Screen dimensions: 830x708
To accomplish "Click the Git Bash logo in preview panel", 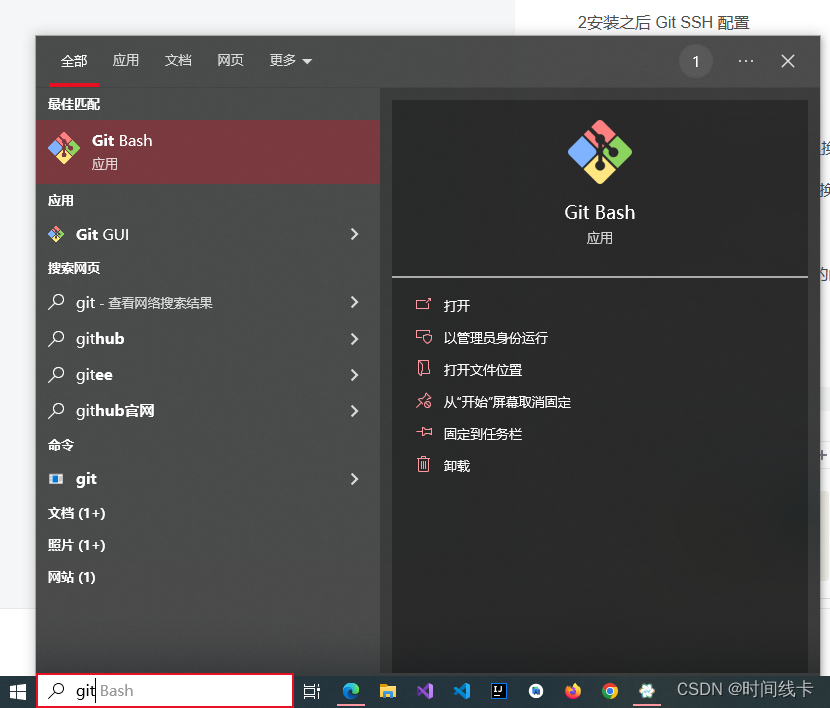I will [x=599, y=152].
